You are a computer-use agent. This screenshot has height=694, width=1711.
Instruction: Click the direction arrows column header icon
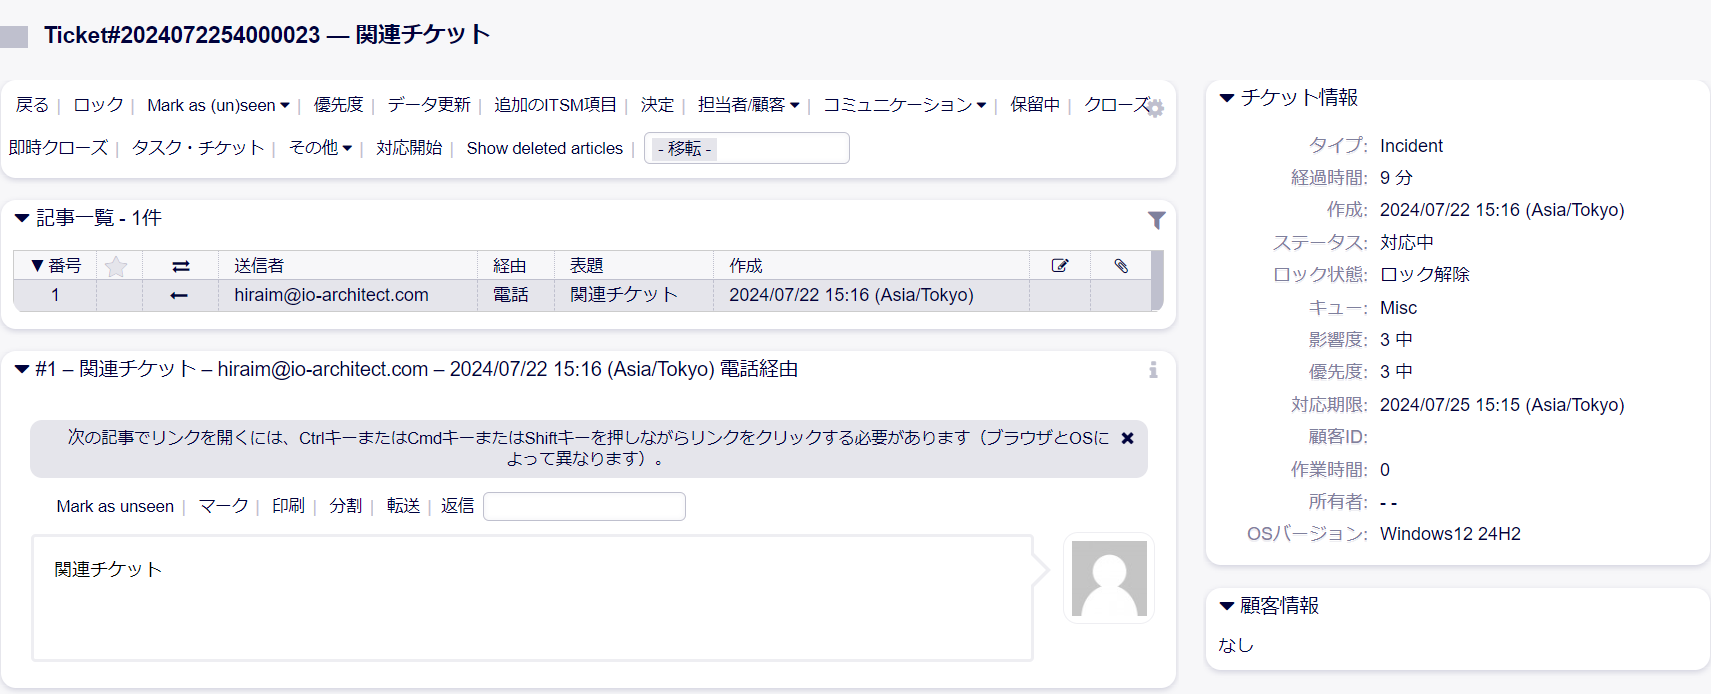pyautogui.click(x=181, y=266)
